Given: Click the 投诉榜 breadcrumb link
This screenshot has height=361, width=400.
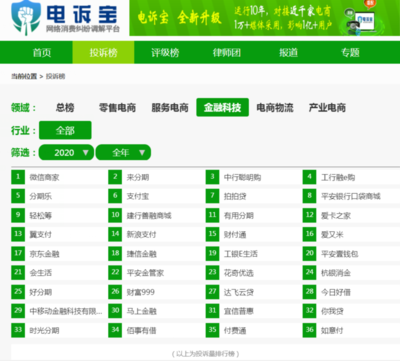Looking at the screenshot, I should (55, 76).
